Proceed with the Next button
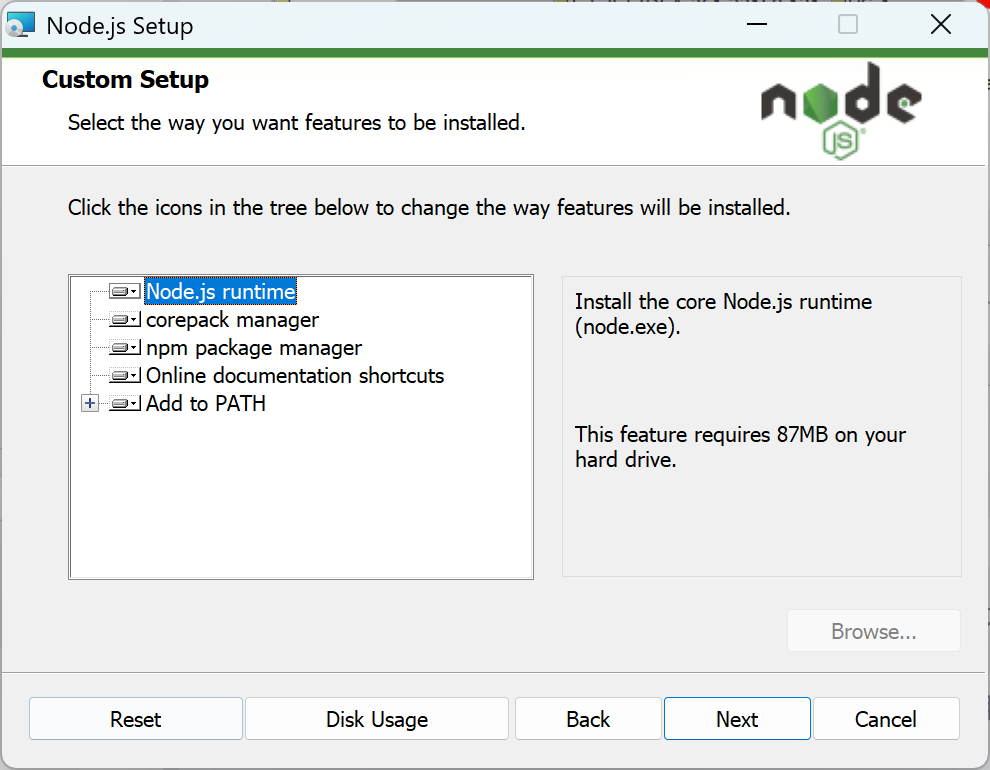The width and height of the screenshot is (990, 770). click(737, 719)
